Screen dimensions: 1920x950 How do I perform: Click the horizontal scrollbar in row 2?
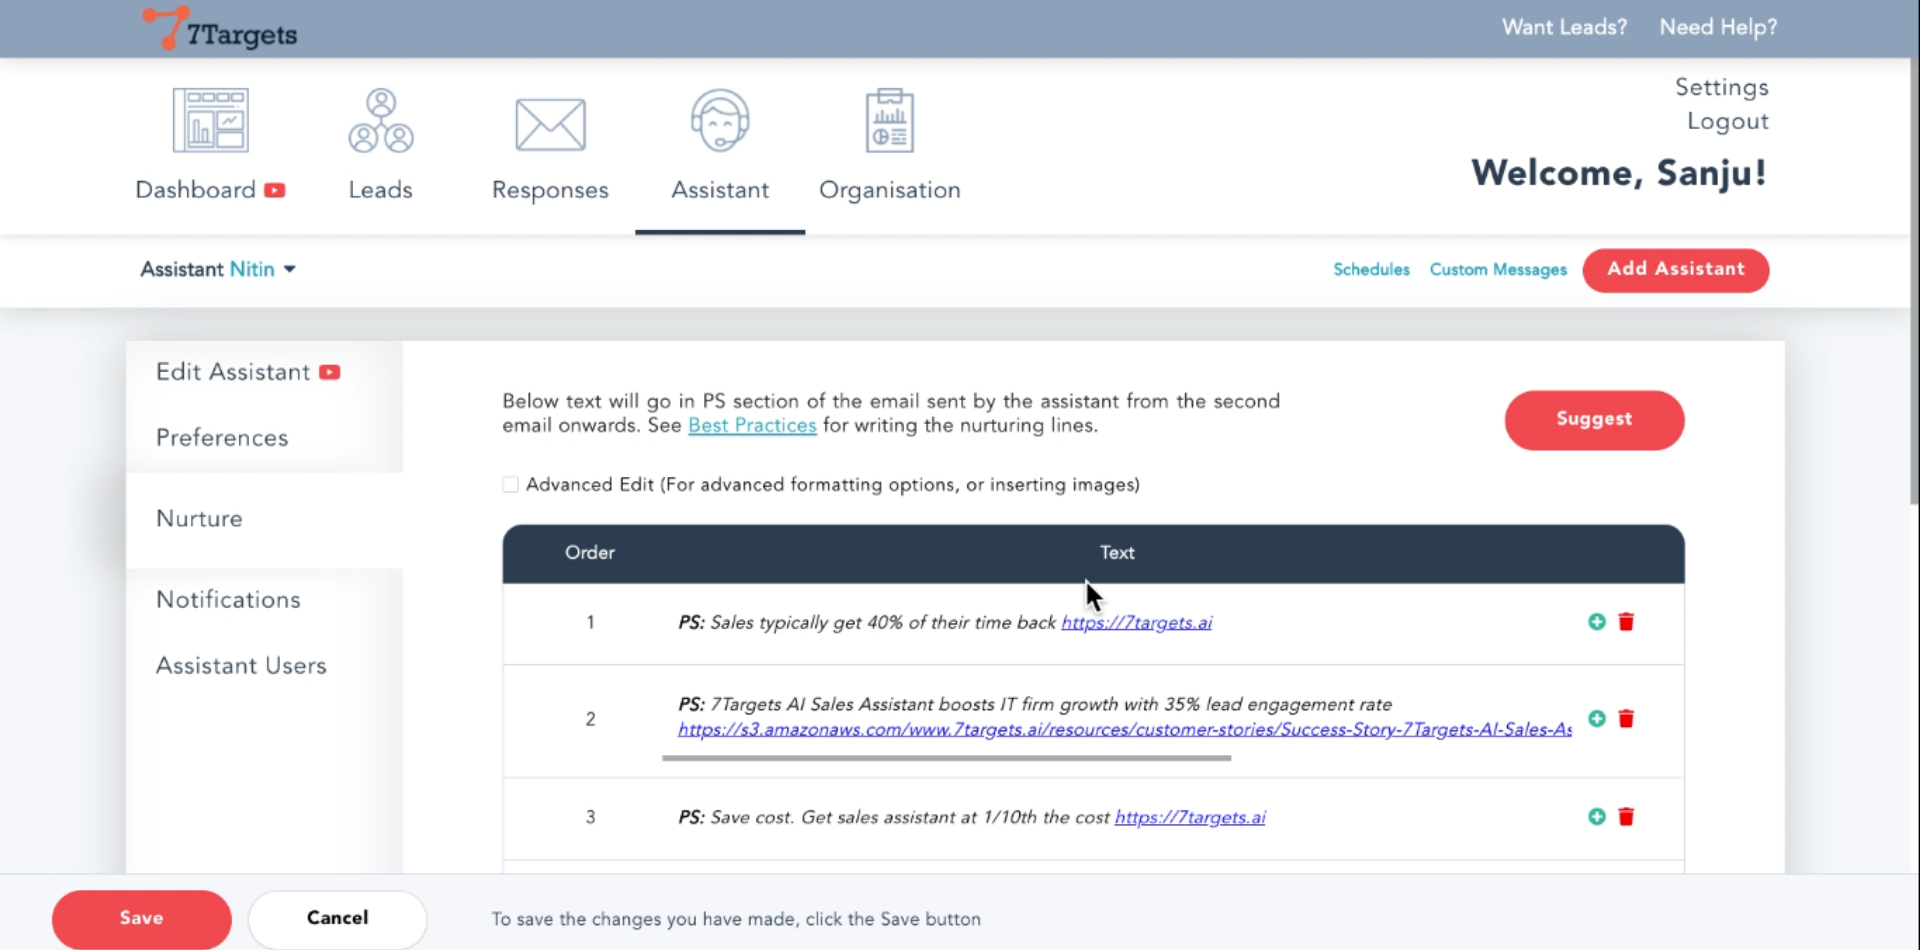(946, 758)
